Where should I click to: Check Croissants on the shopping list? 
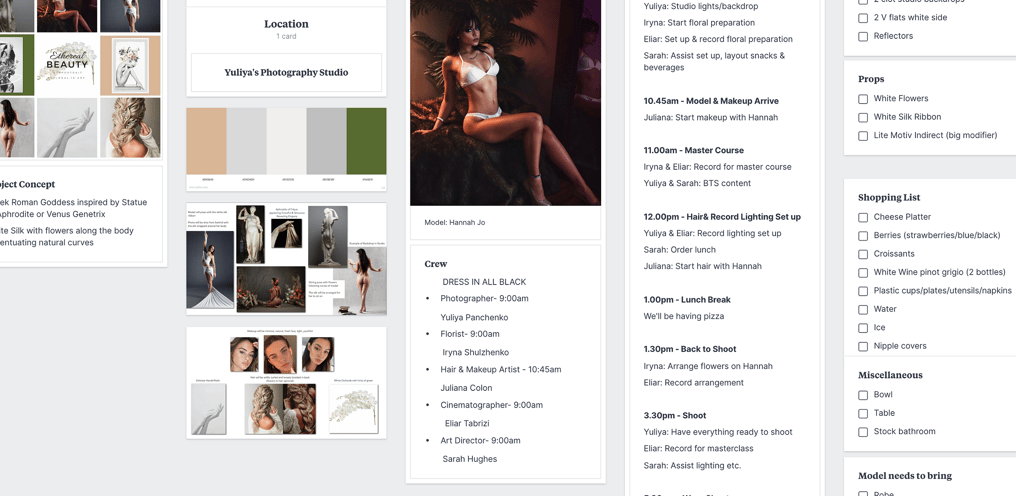[863, 254]
